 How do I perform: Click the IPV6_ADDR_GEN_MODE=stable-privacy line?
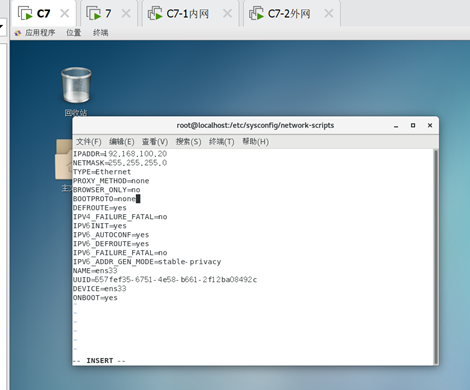[147, 262]
